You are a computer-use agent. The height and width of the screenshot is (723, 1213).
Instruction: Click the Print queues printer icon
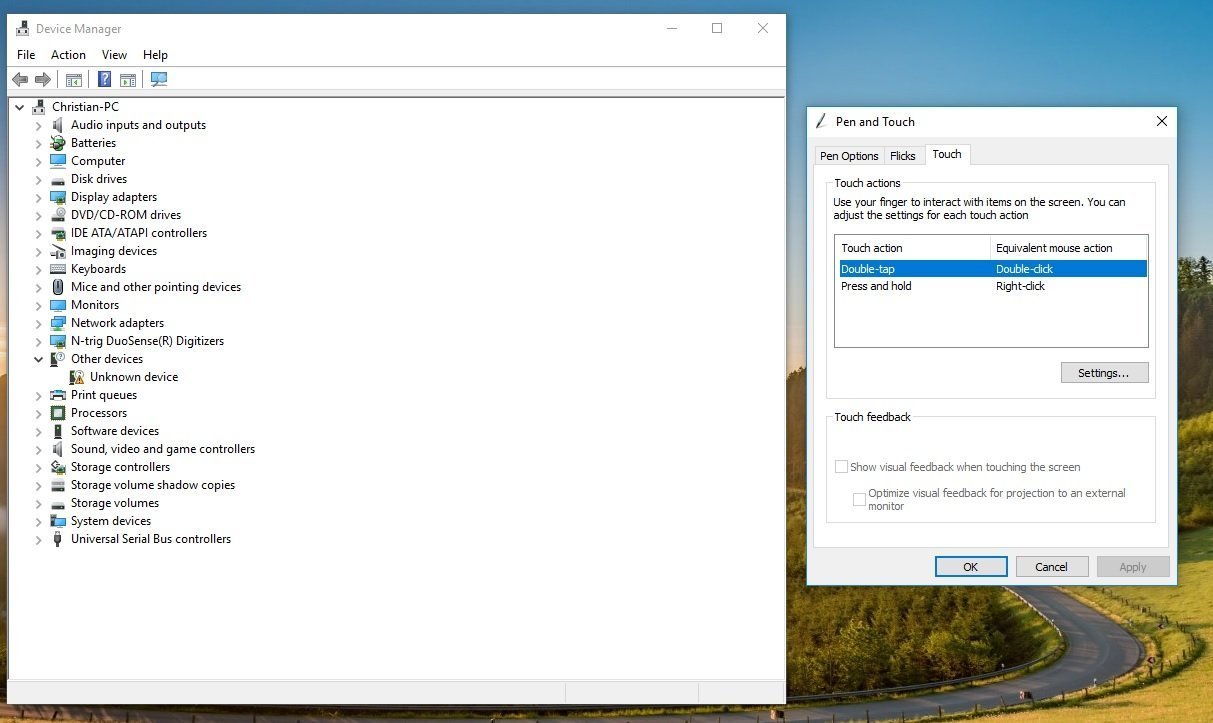tap(58, 395)
